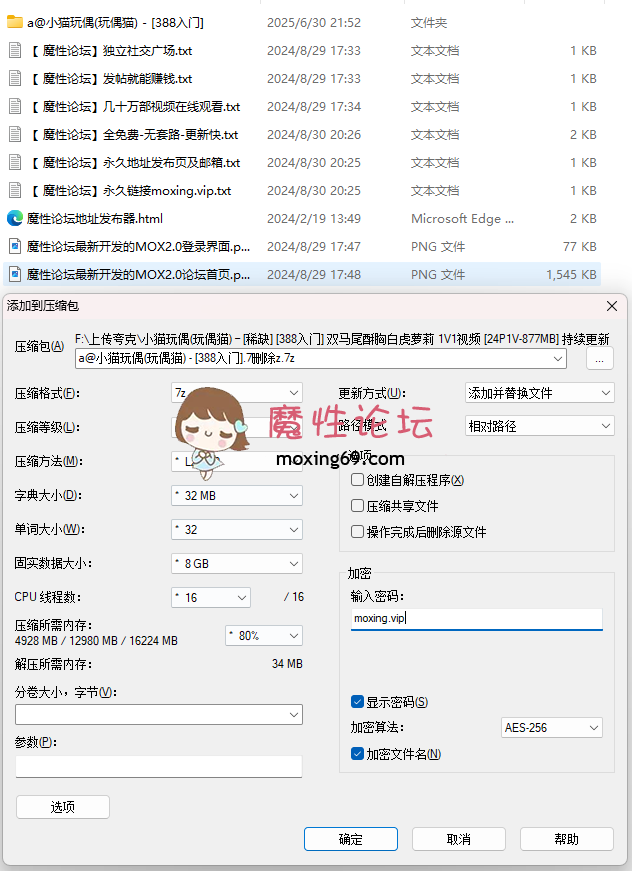Image resolution: width=632 pixels, height=871 pixels.
Task: Click the 34 MB decompression memory value
Action: 287,663
